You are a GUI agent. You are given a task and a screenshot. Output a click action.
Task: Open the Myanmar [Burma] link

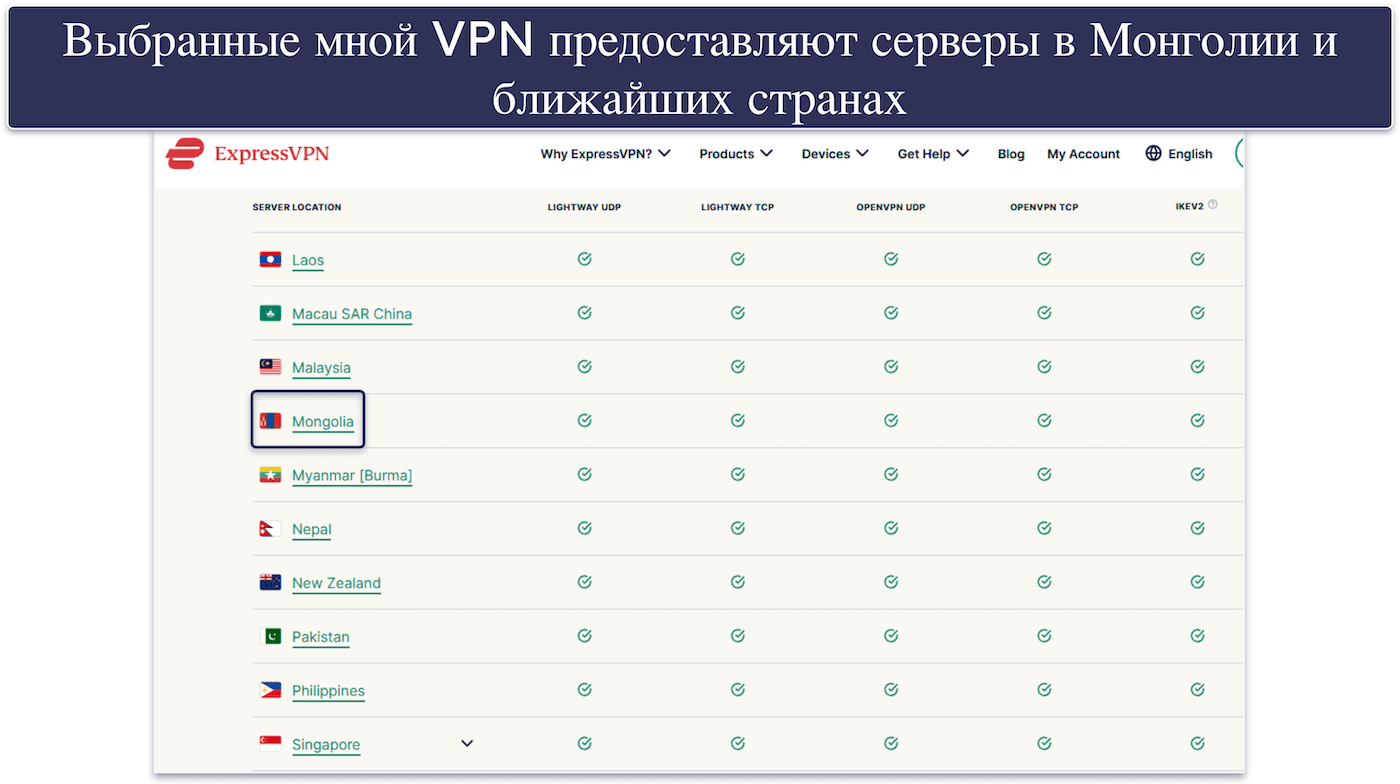(x=352, y=476)
